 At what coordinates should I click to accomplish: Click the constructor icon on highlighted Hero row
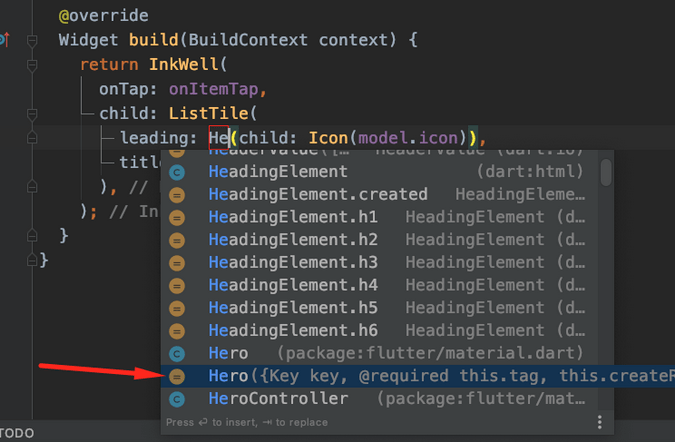[177, 376]
